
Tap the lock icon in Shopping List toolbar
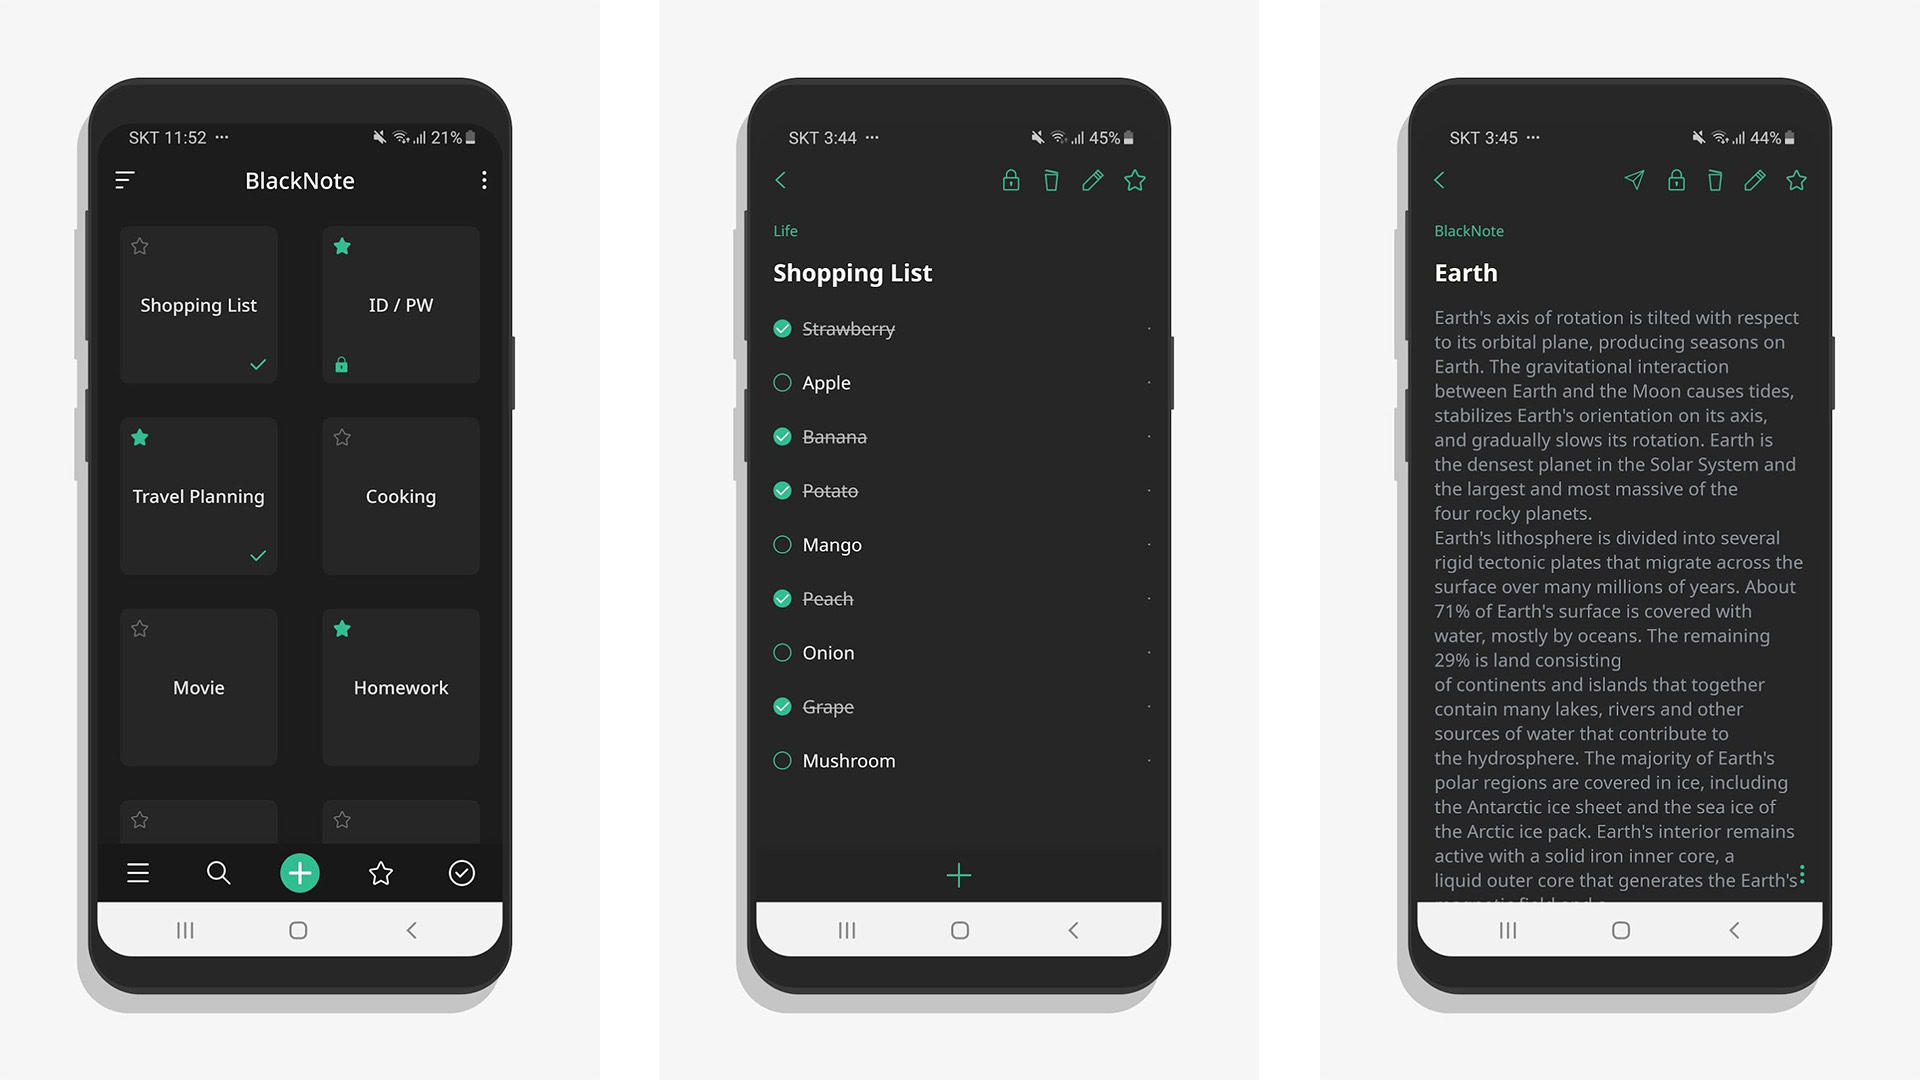click(x=1010, y=181)
